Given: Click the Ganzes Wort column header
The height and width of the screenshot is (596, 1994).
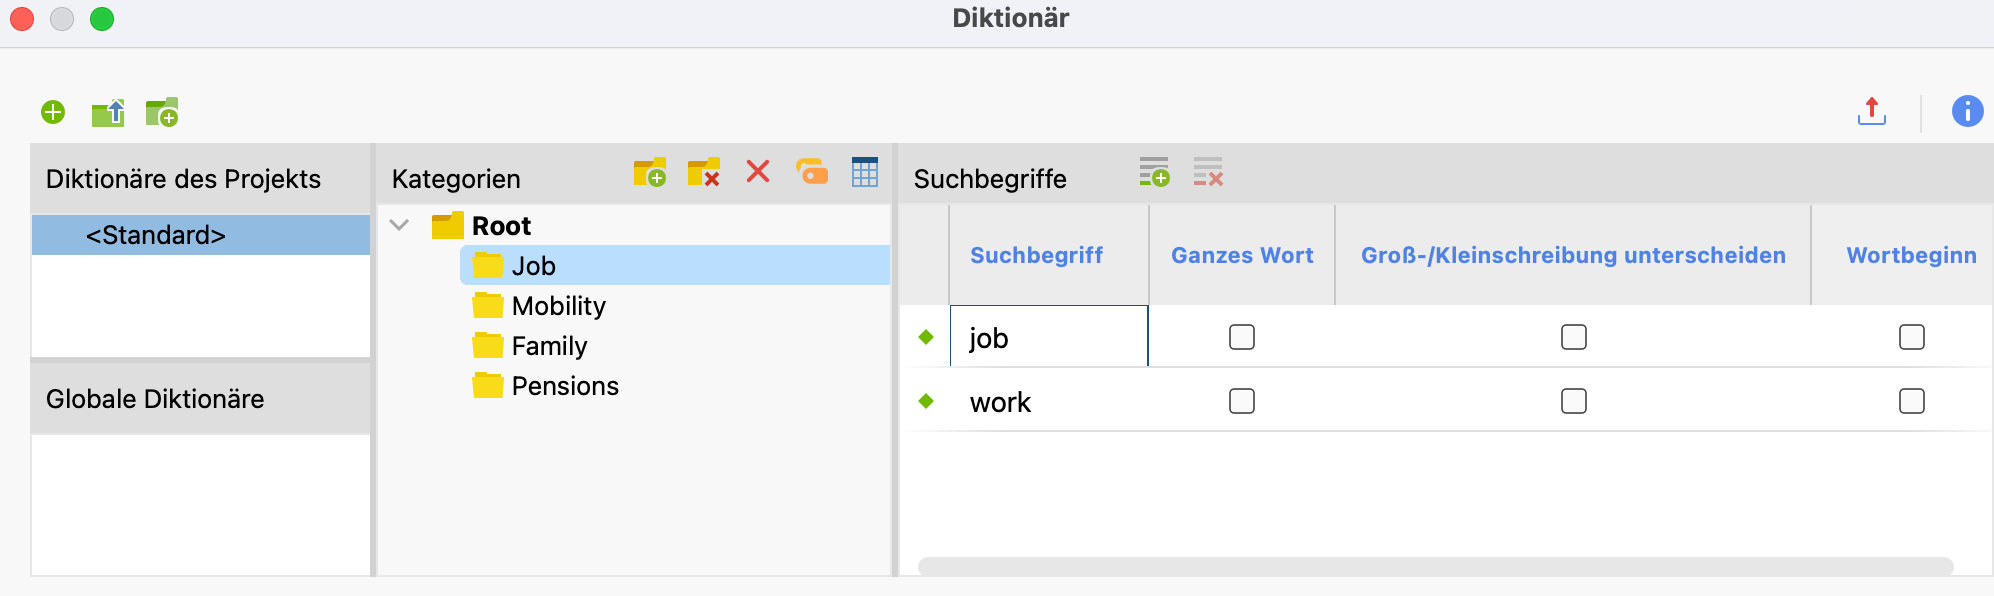Looking at the screenshot, I should 1242,255.
